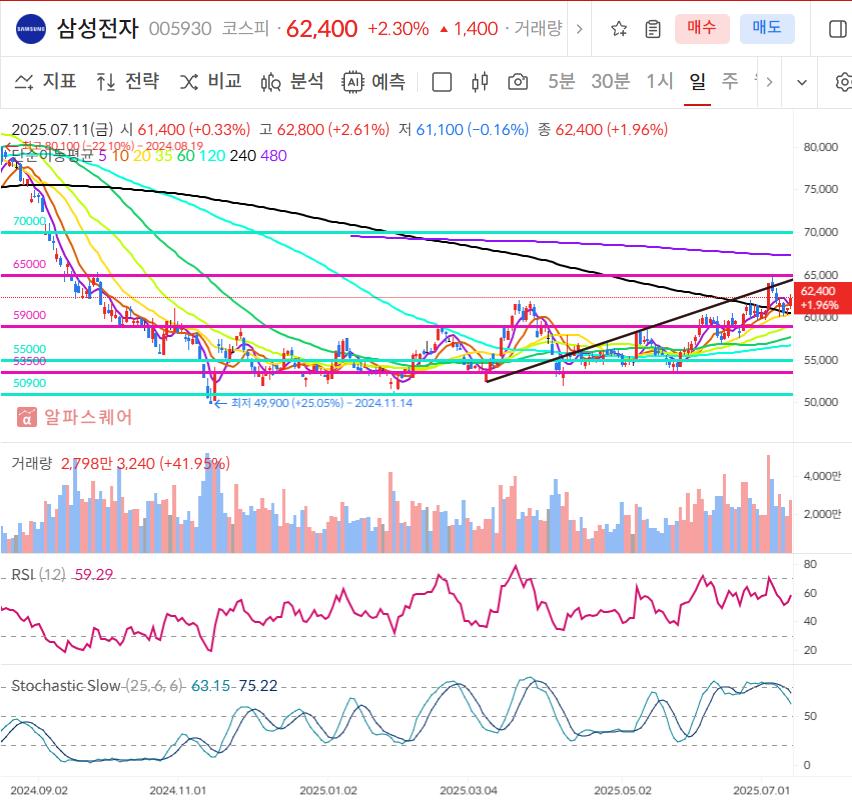
Task: Toggle the side panel layout icon
Action: (x=837, y=29)
